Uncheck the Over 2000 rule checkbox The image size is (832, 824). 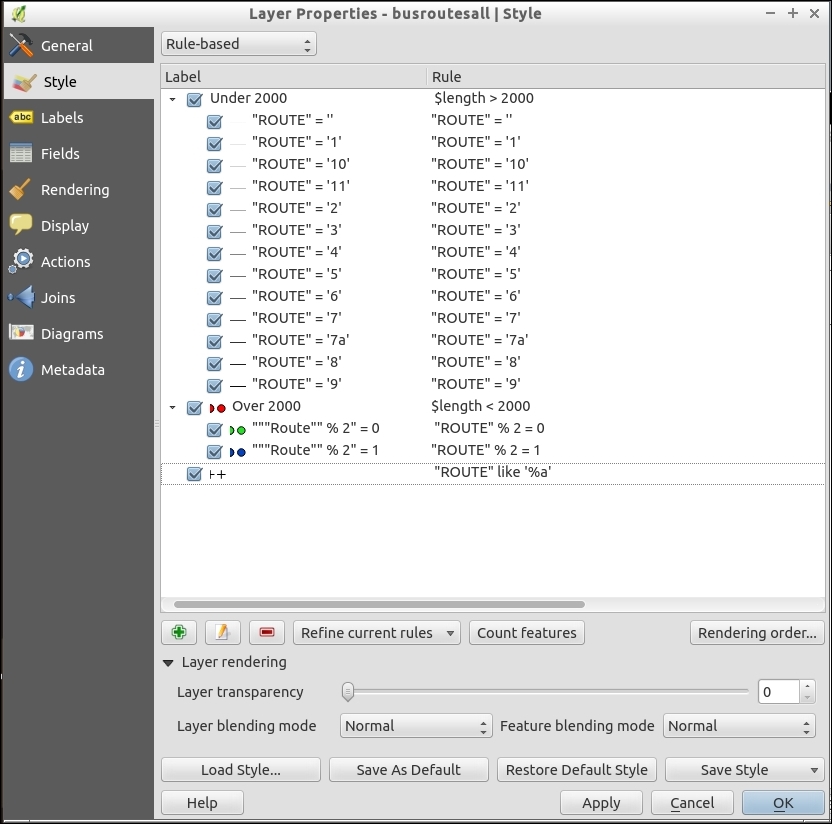click(194, 407)
